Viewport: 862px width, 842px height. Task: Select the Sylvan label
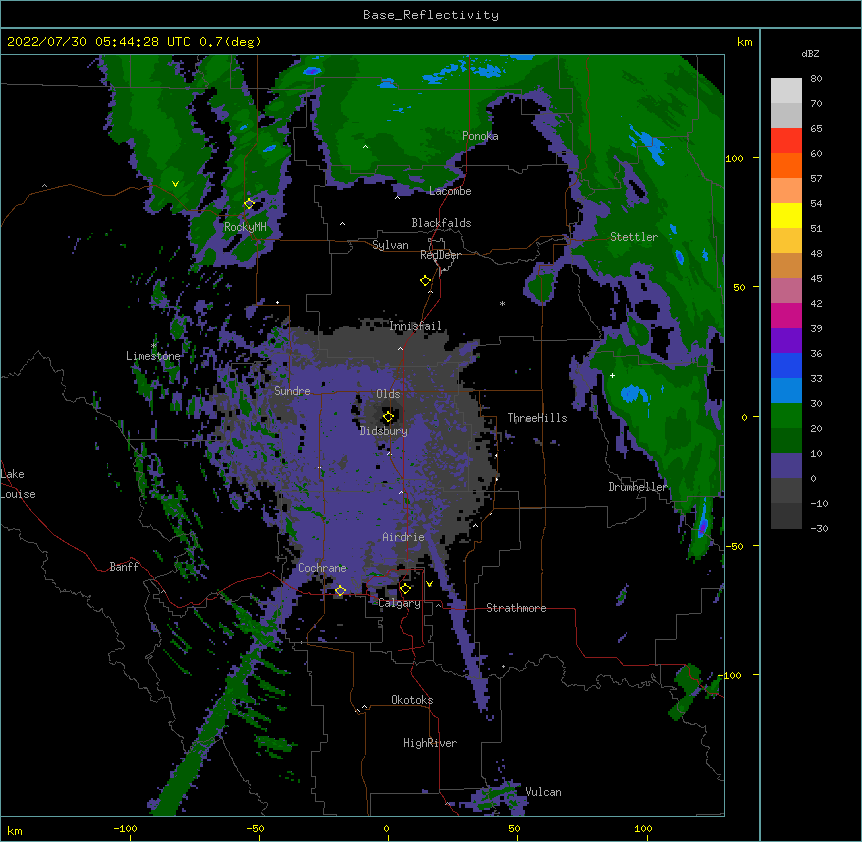[390, 245]
